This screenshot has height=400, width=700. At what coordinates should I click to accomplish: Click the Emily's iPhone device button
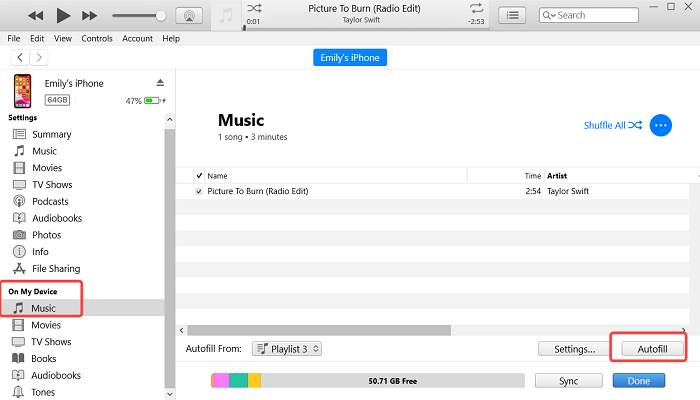[350, 58]
